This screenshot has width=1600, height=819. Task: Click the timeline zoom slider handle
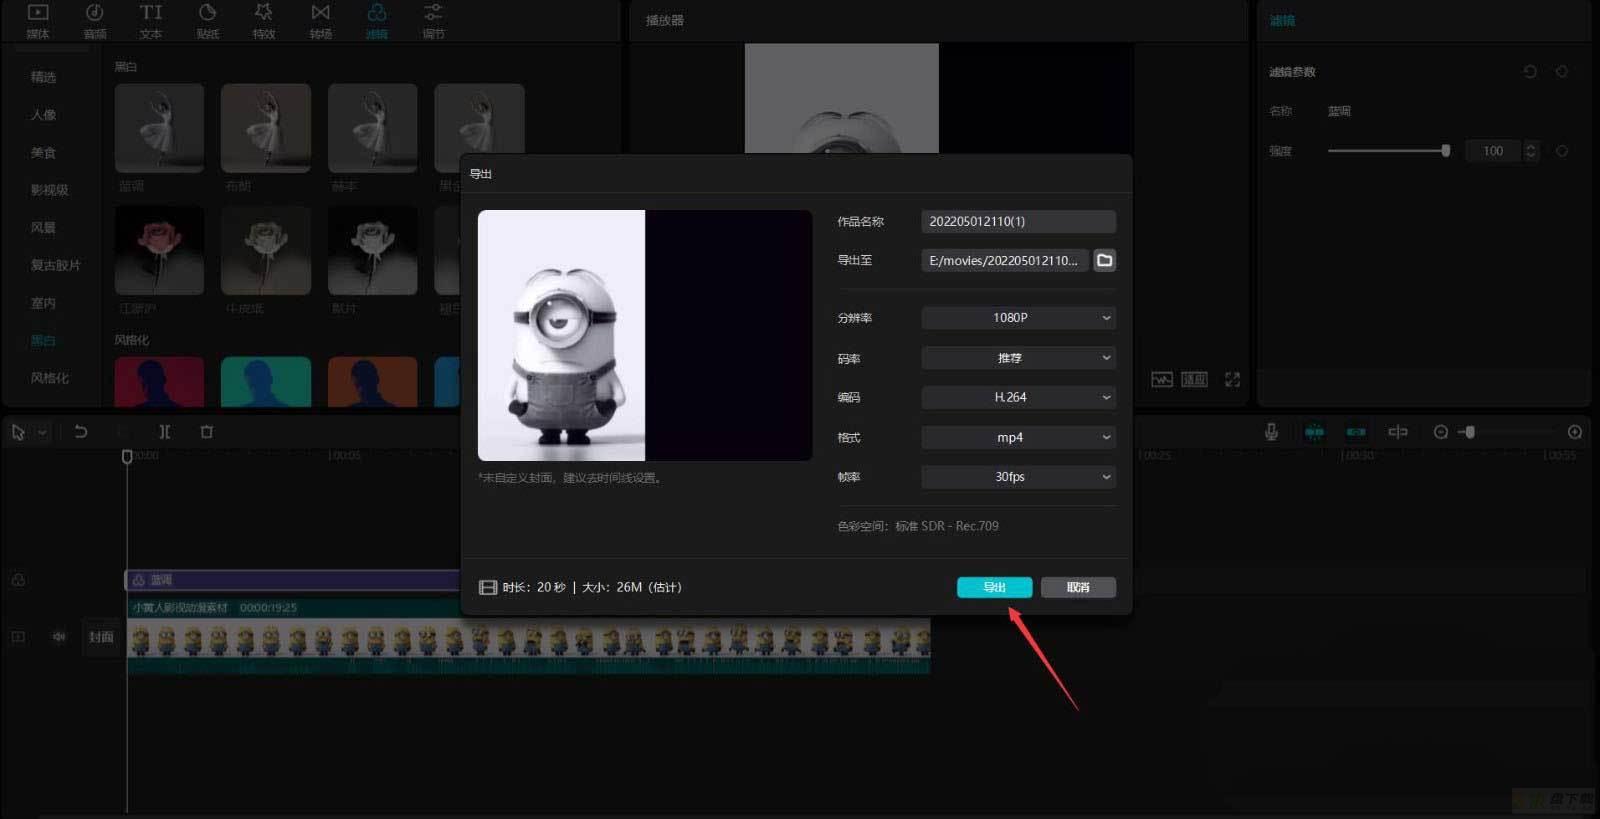tap(1469, 432)
